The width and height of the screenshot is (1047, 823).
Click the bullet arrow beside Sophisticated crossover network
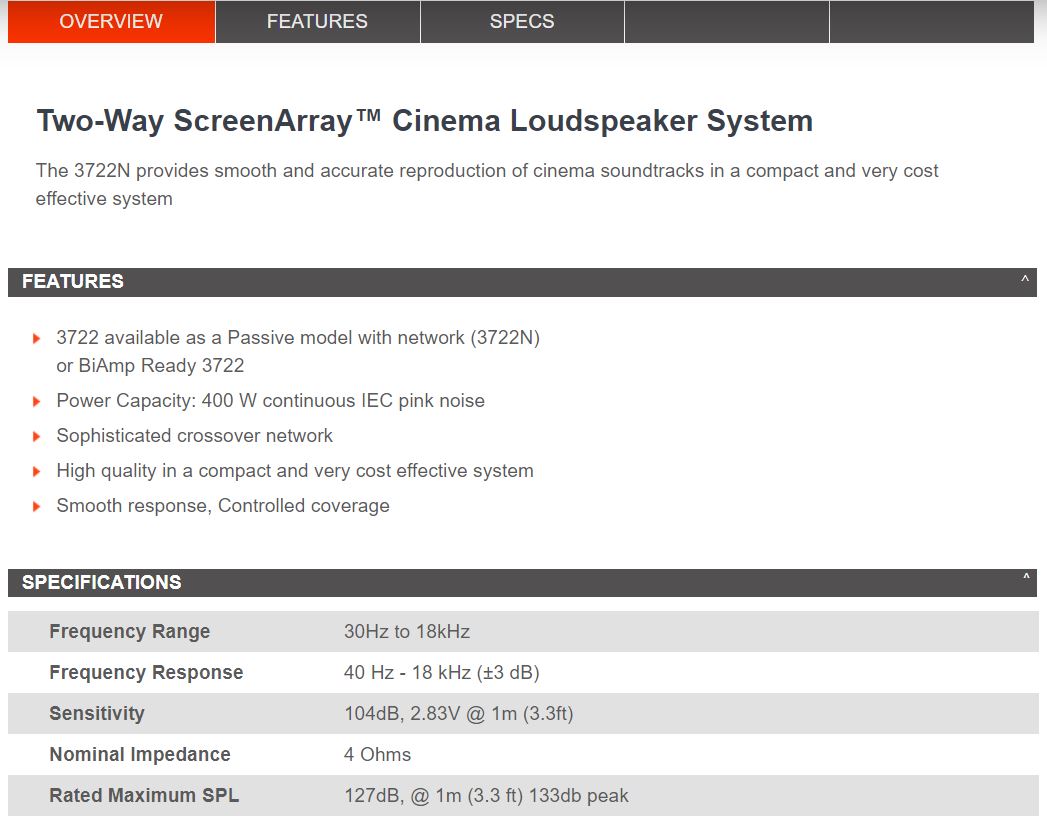click(x=37, y=436)
